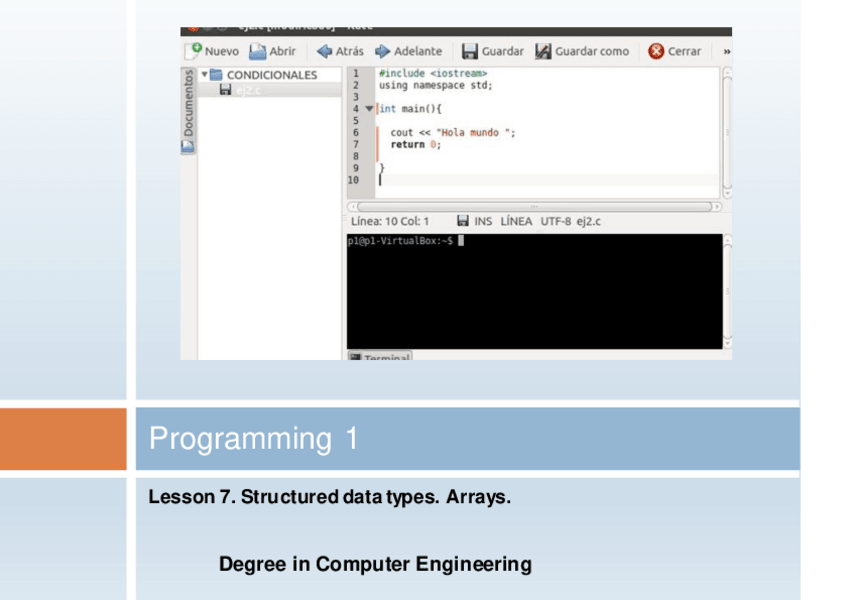Go forward with the Adelante arrow
Screen dimensions: 848x600
tap(382, 51)
